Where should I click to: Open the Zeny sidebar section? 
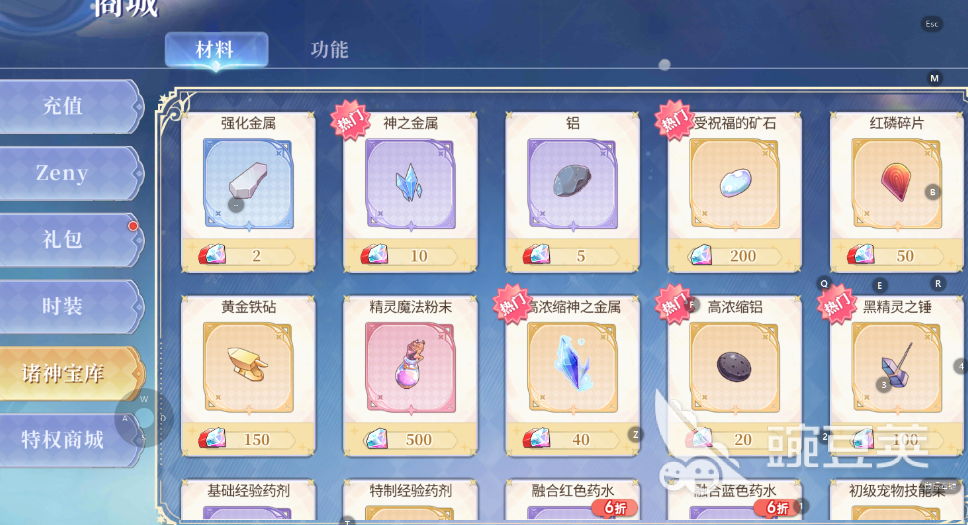coord(69,173)
